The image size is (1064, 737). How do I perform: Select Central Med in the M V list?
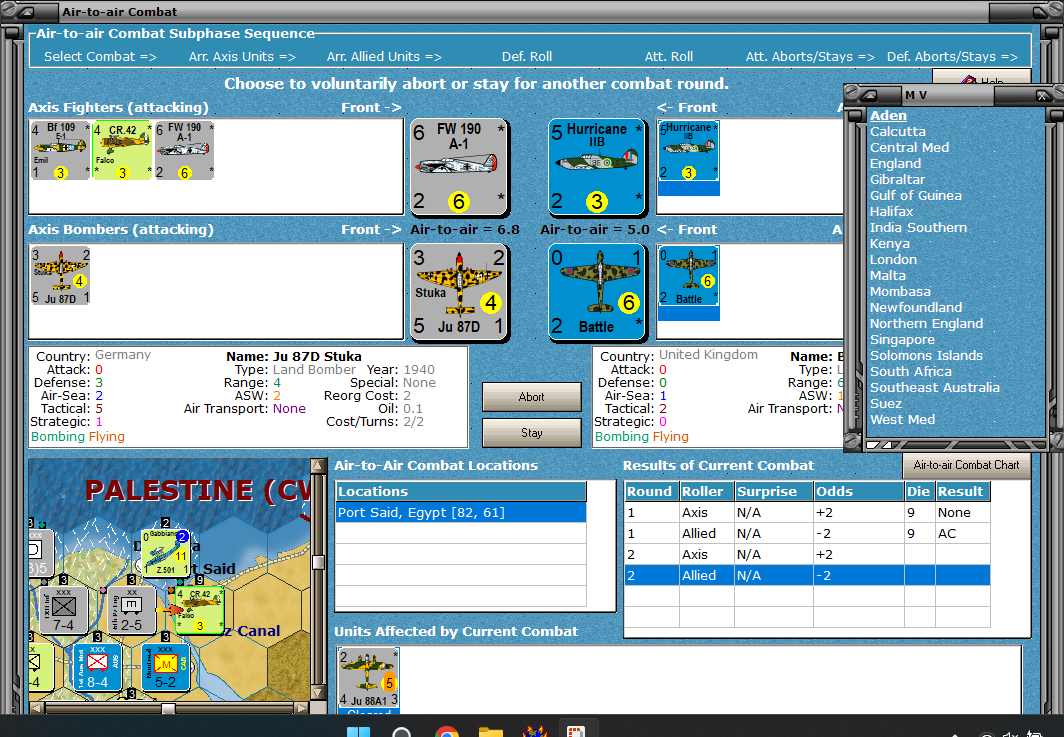coord(909,147)
